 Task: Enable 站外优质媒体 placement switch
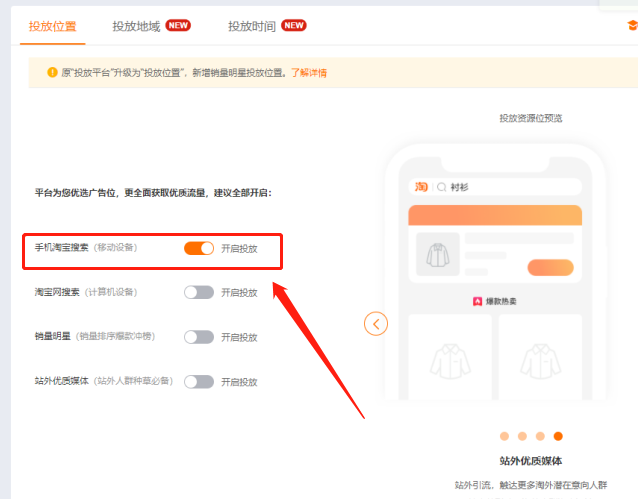(199, 382)
